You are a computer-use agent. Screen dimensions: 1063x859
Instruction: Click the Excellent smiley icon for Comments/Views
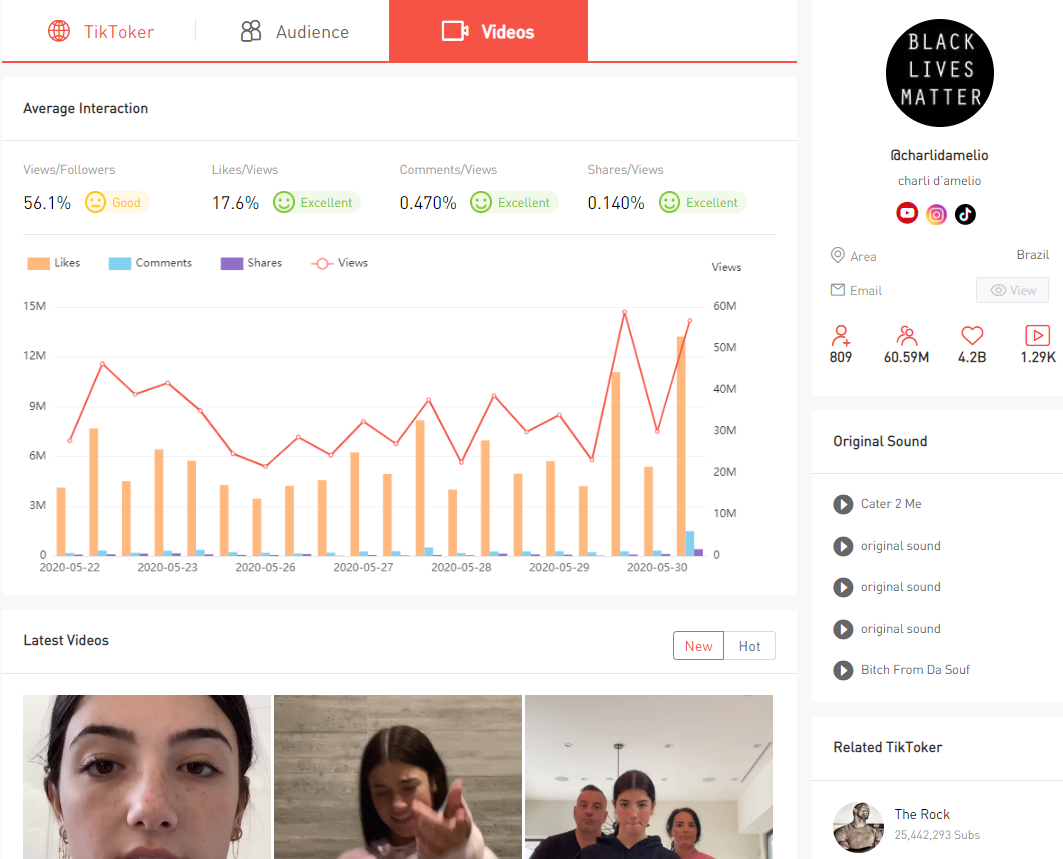[481, 202]
